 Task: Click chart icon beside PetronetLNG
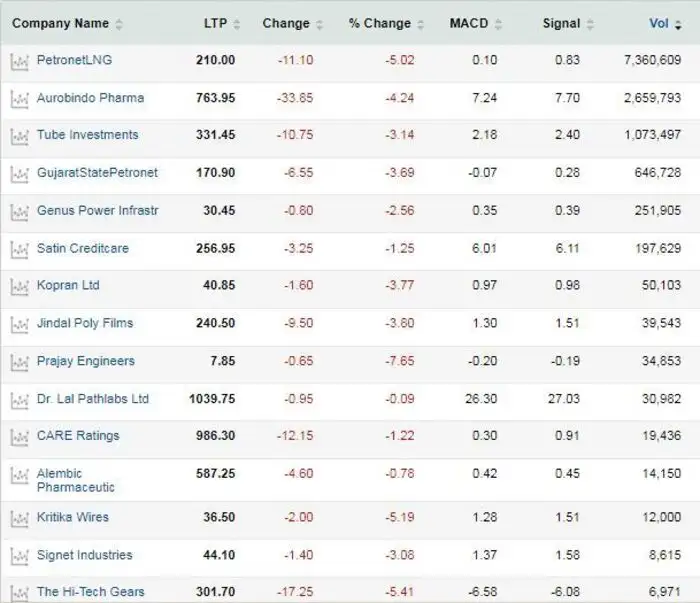pos(19,61)
